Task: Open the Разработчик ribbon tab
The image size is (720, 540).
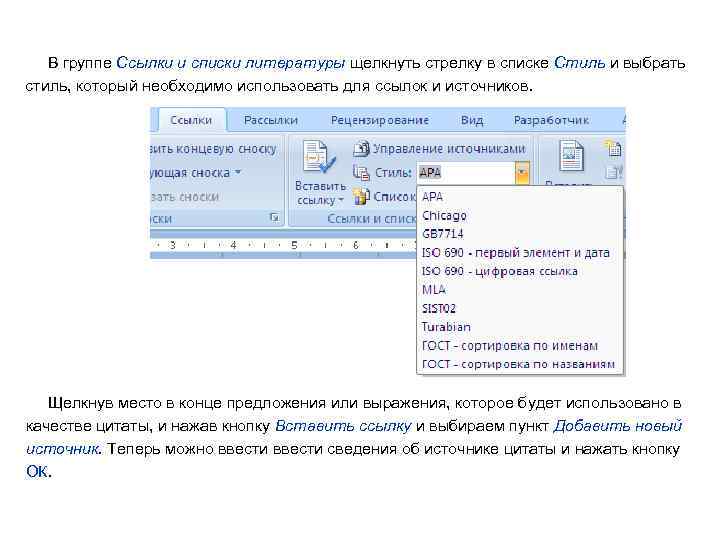Action: point(551,120)
